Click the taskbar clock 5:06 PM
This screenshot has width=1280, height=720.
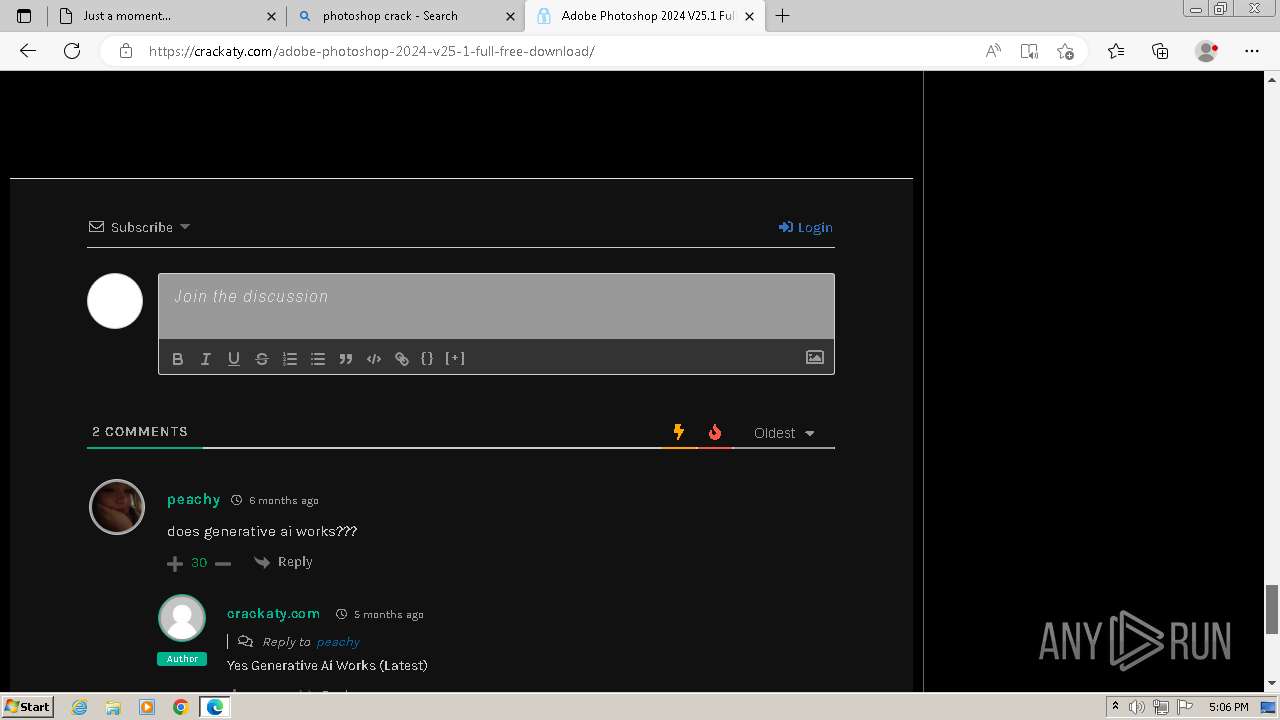point(1228,707)
